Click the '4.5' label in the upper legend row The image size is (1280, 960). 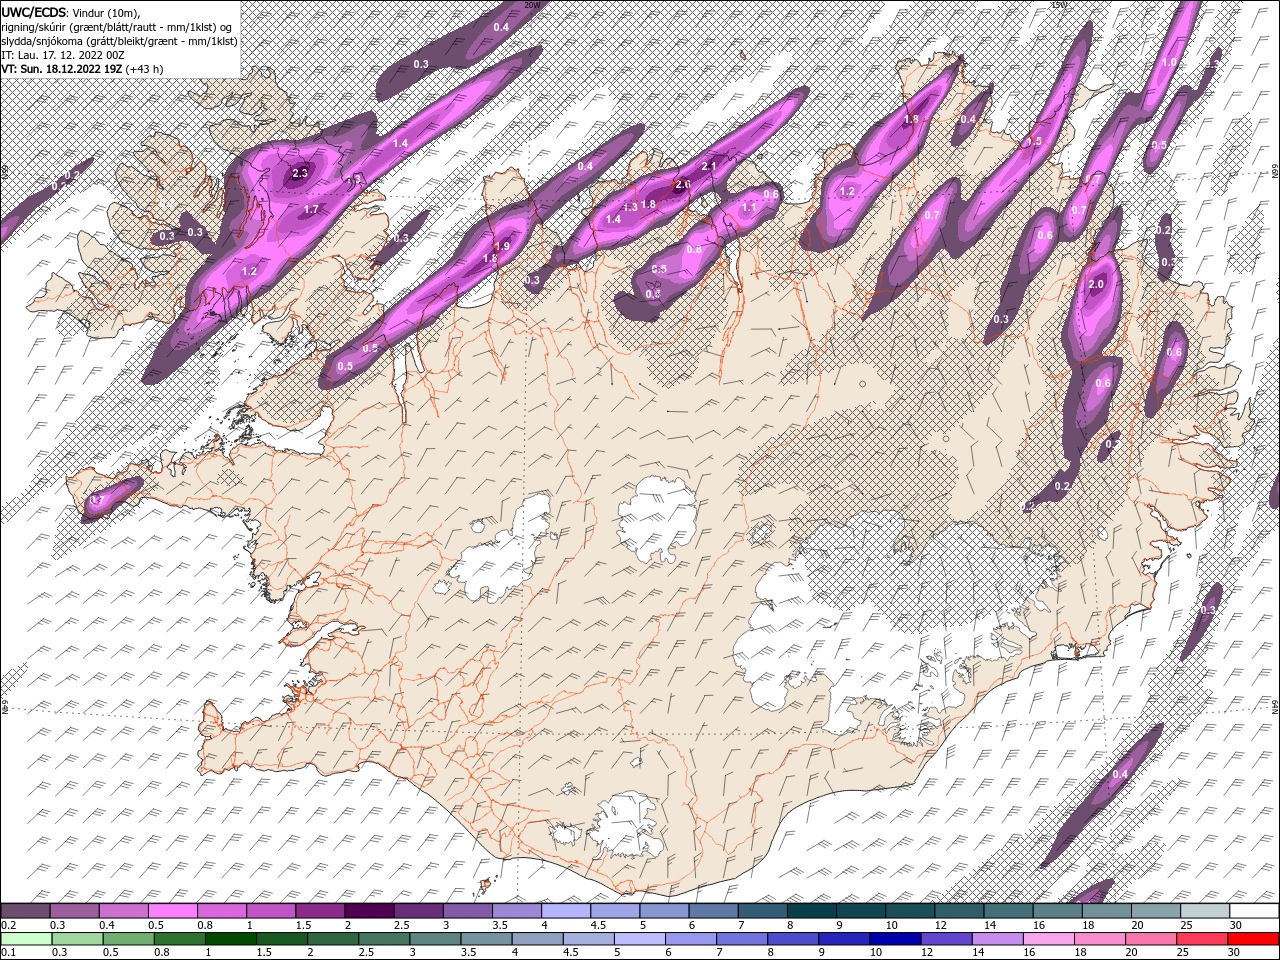[x=598, y=925]
